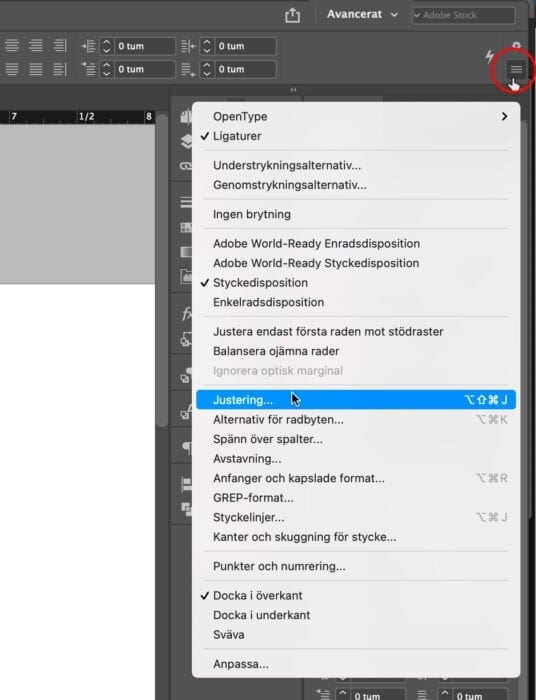536x700 pixels.
Task: Open the Effects fx panel icon in dock
Action: click(x=187, y=314)
